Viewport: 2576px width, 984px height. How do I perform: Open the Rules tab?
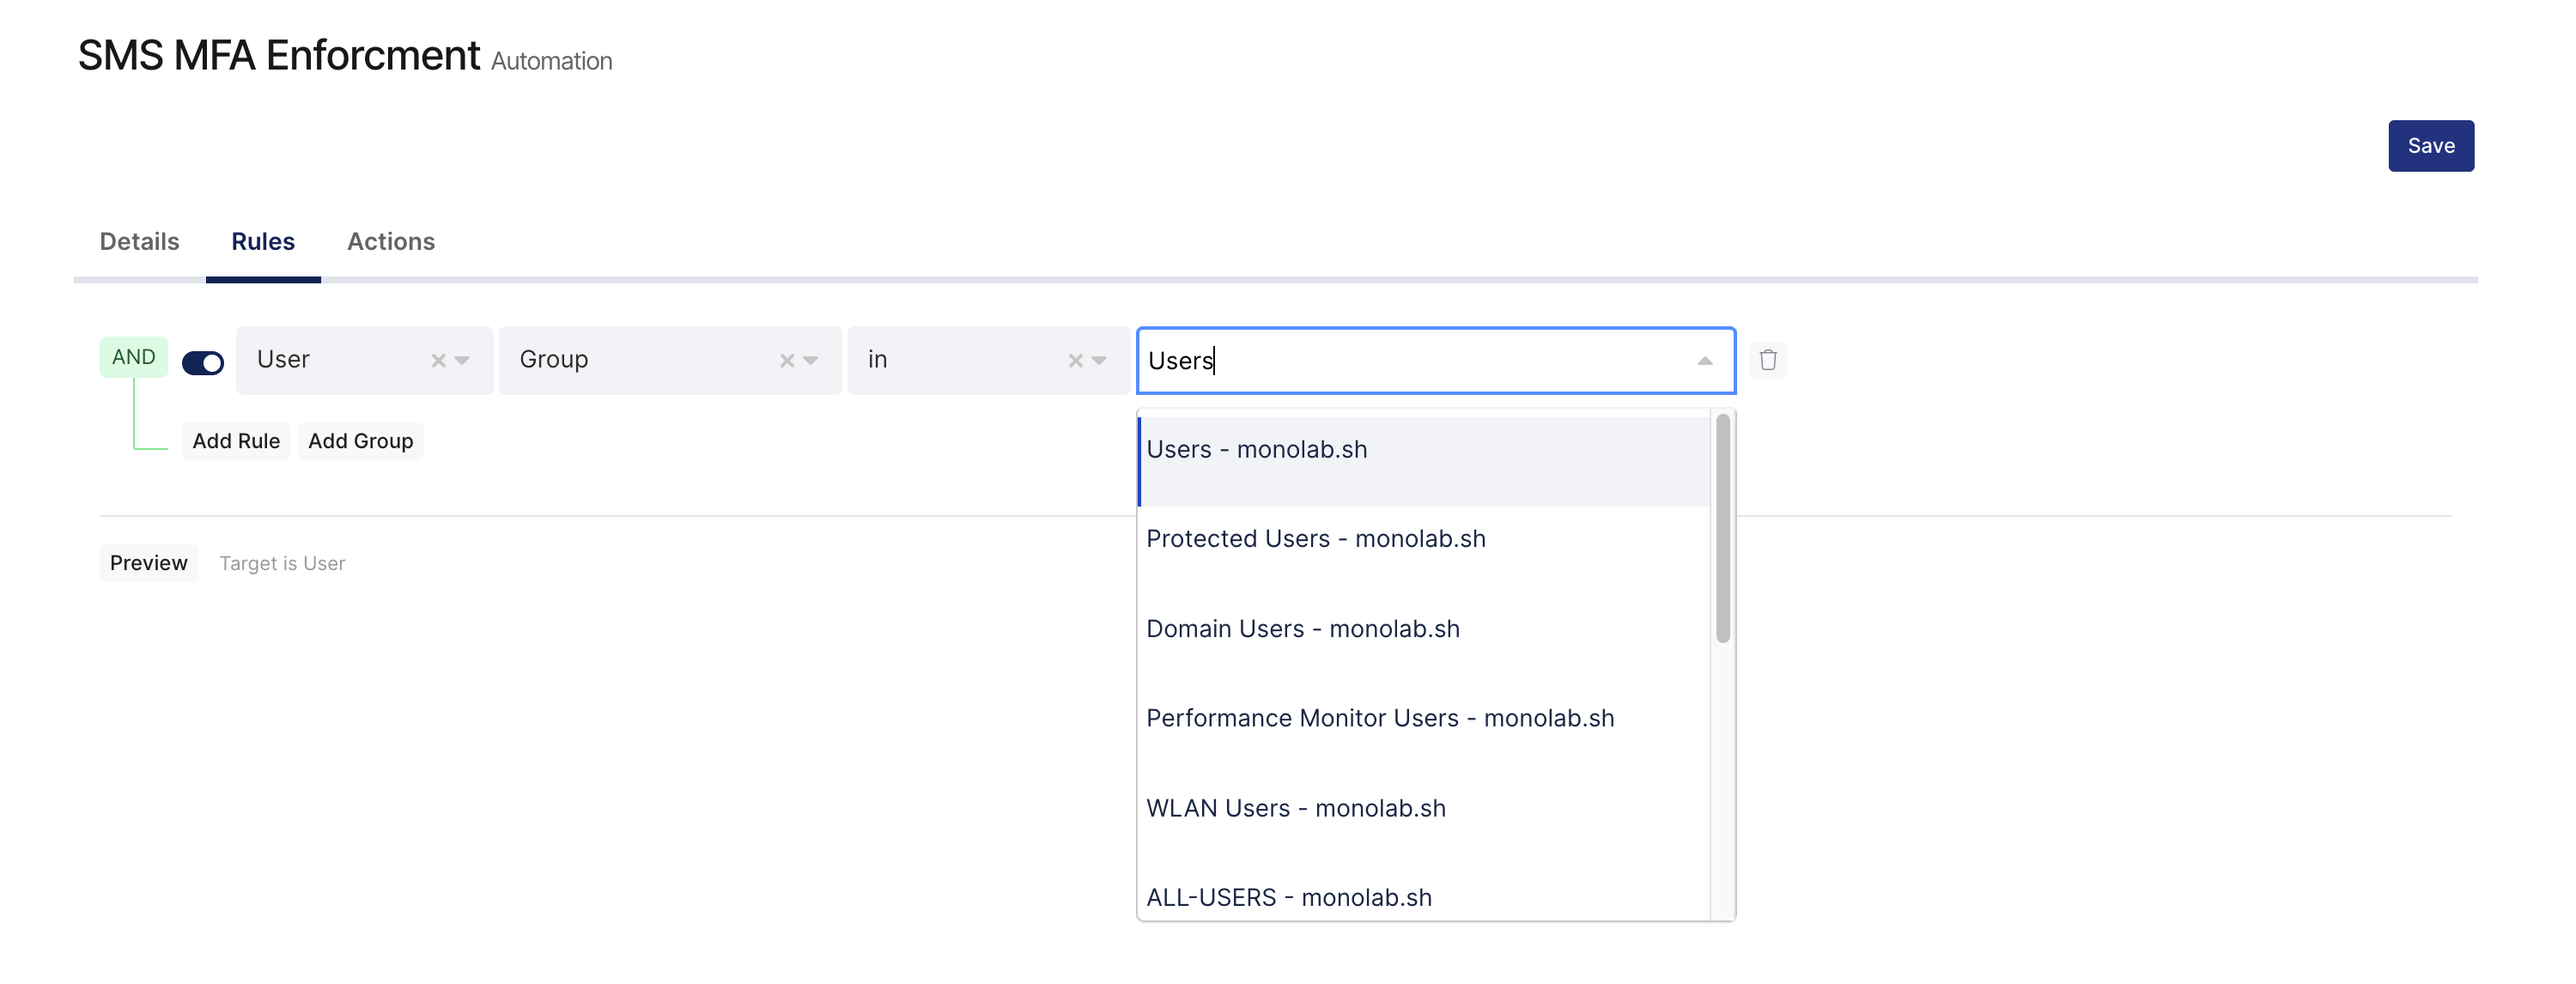(263, 242)
